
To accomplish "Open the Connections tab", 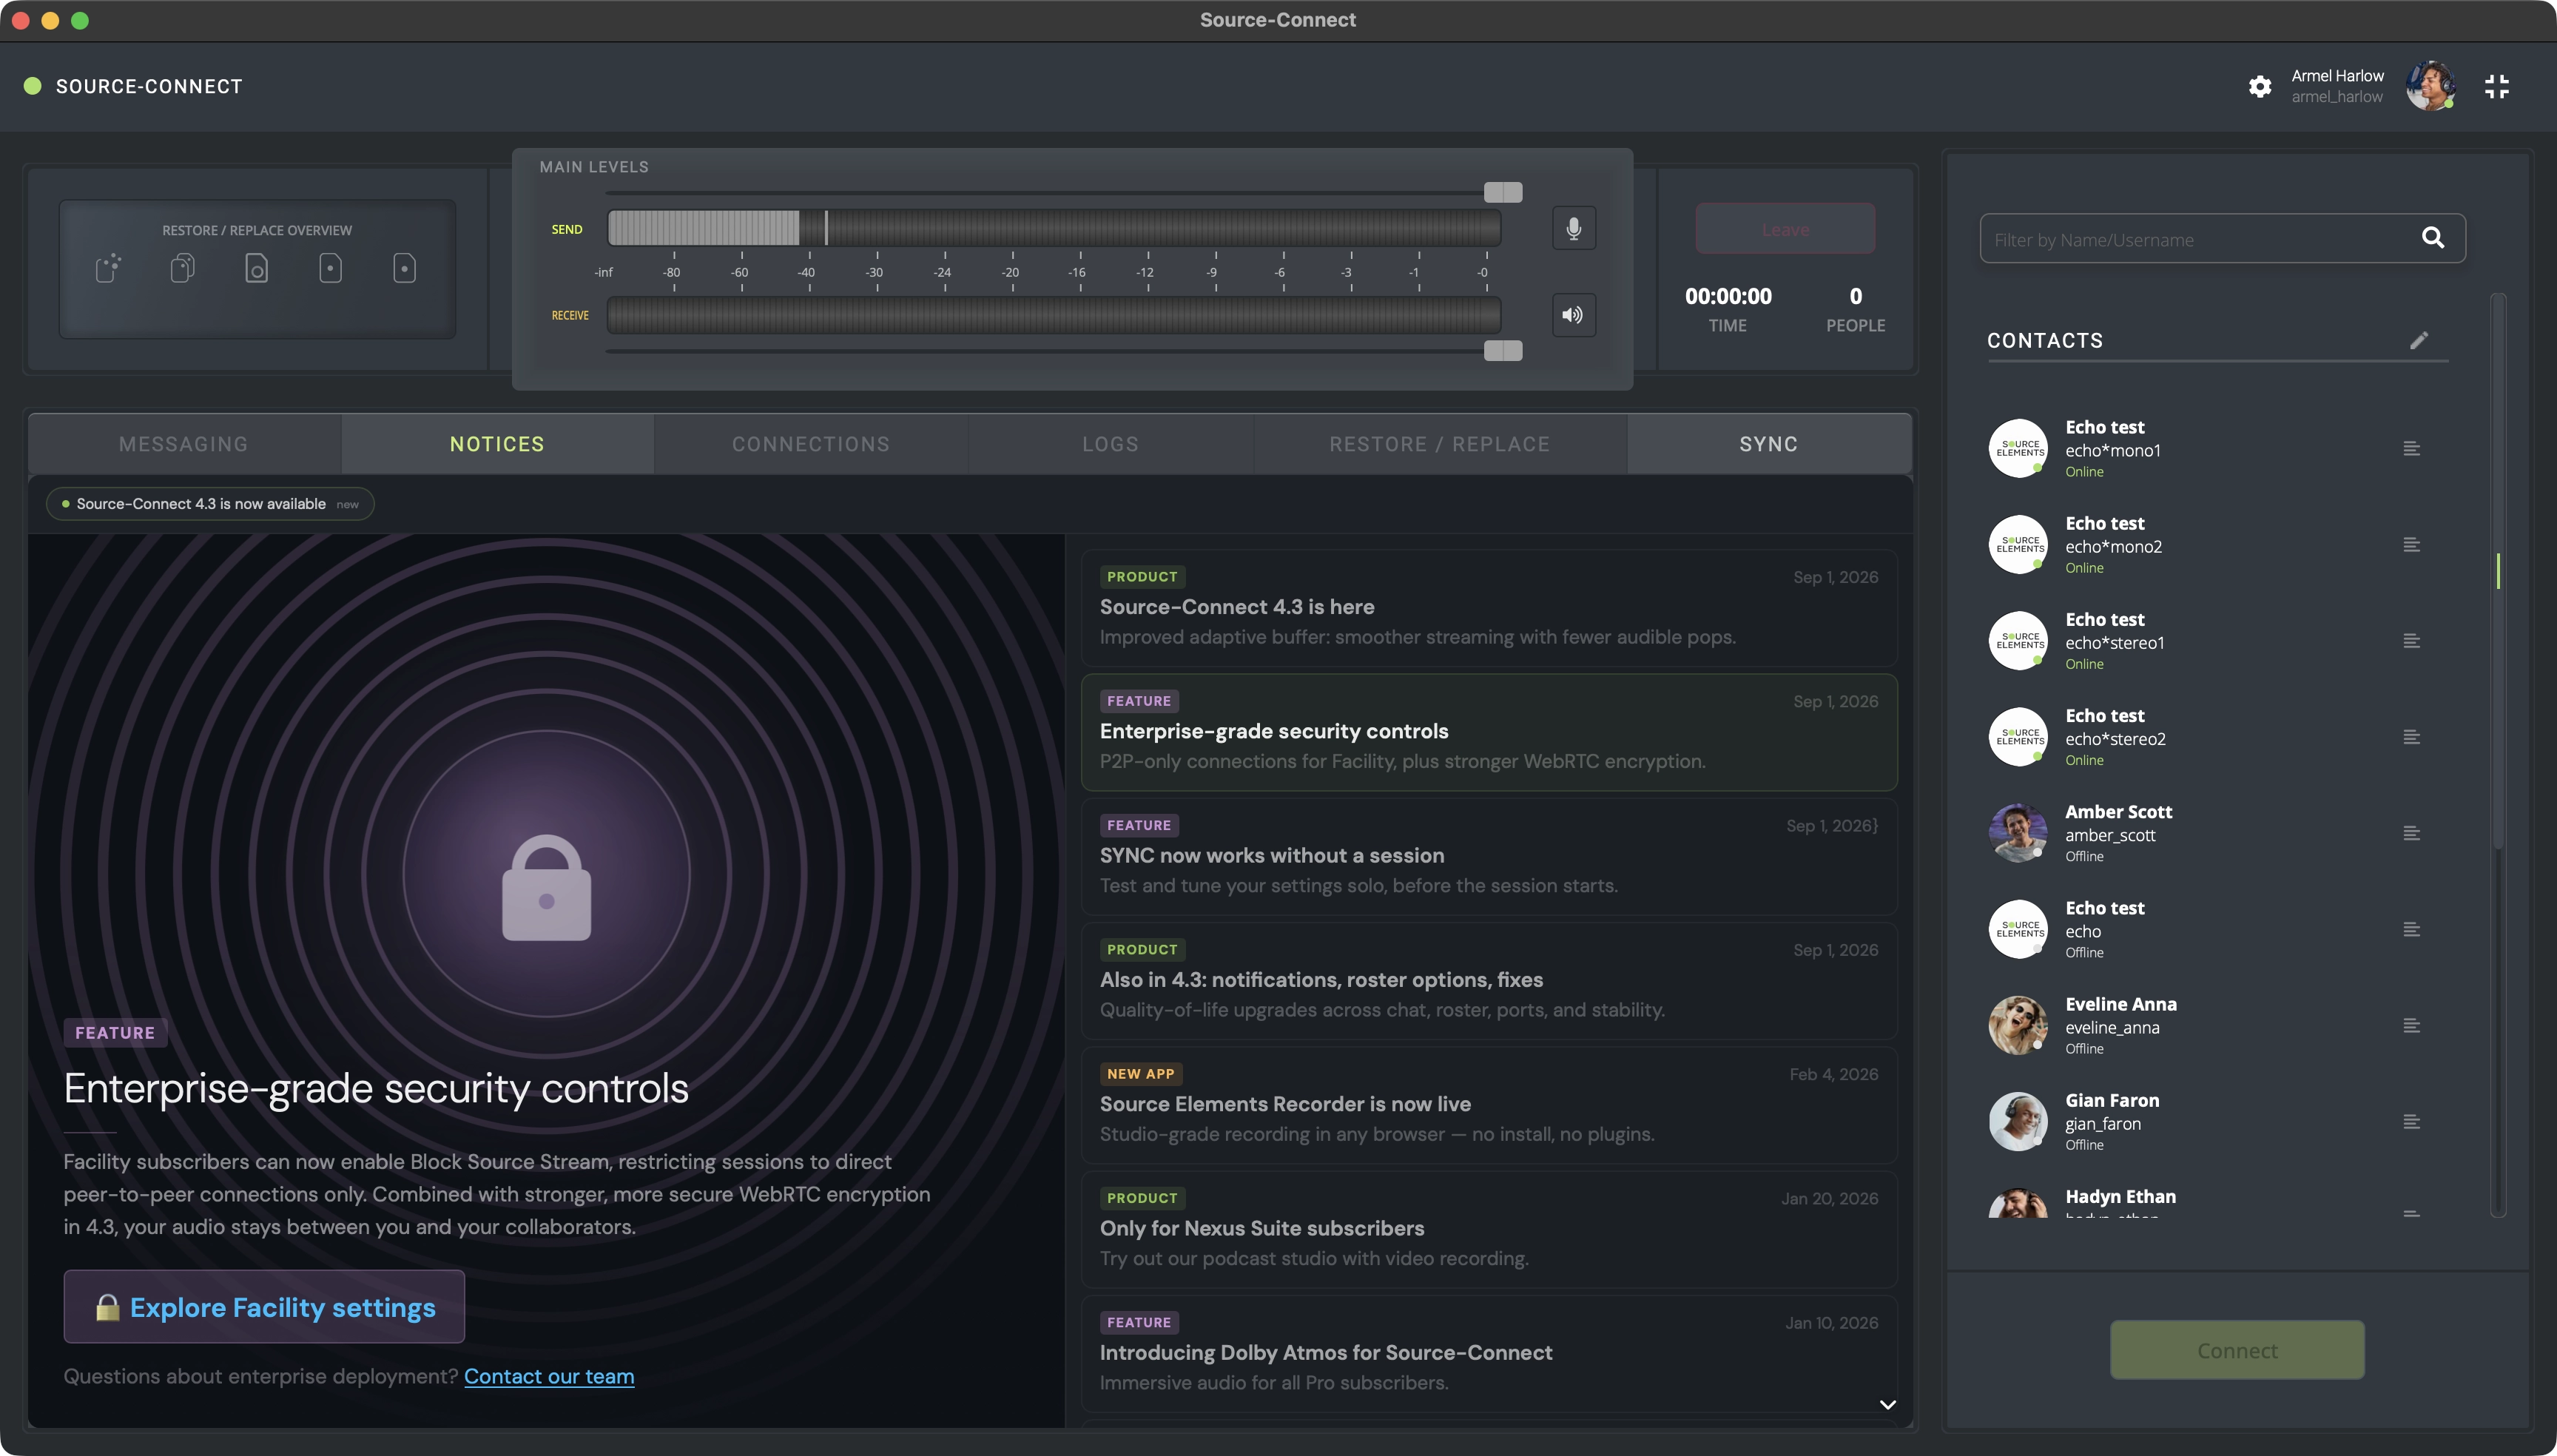I will point(811,444).
